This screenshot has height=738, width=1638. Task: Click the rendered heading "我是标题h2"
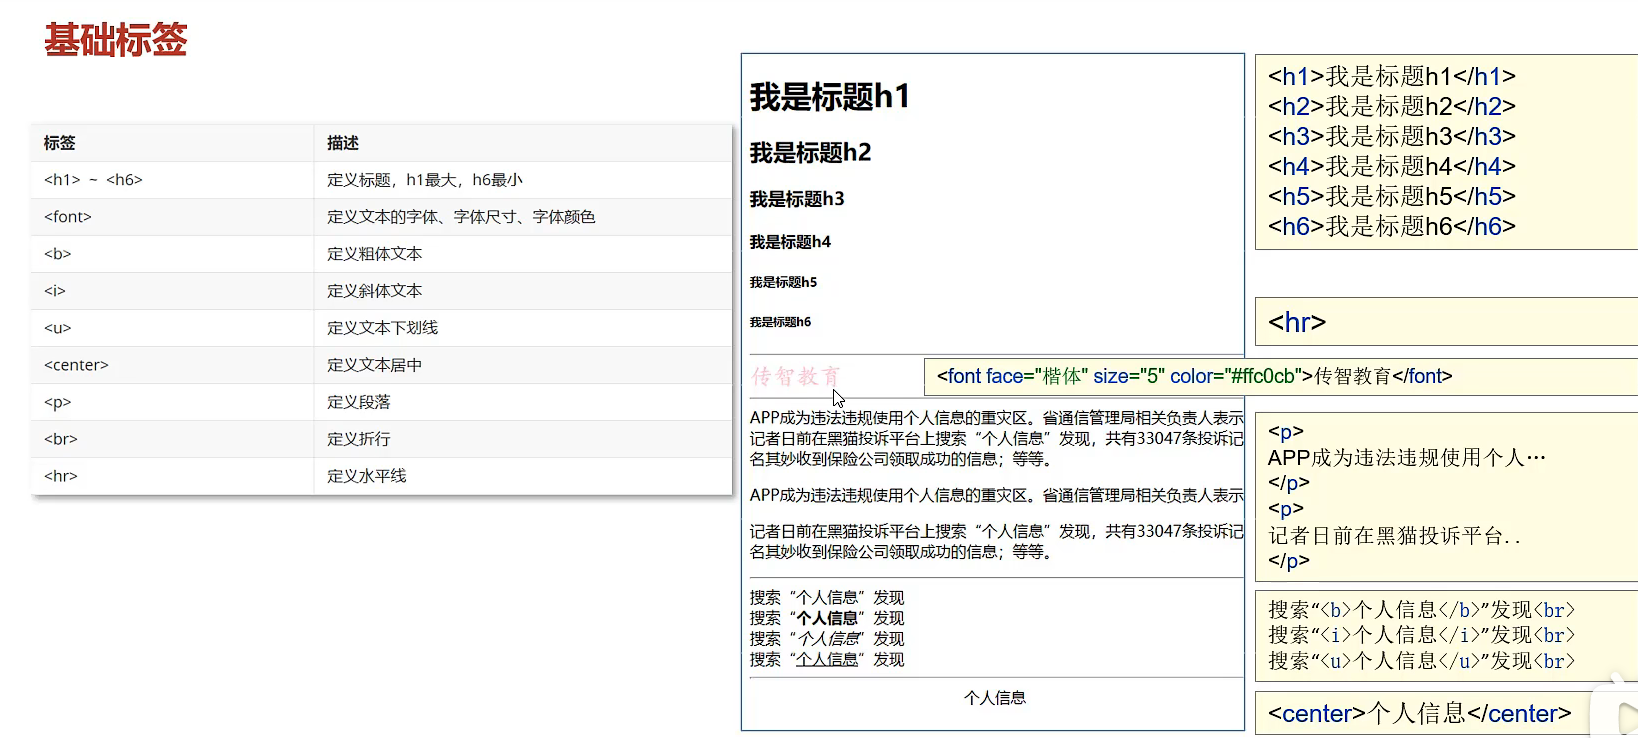(x=811, y=153)
